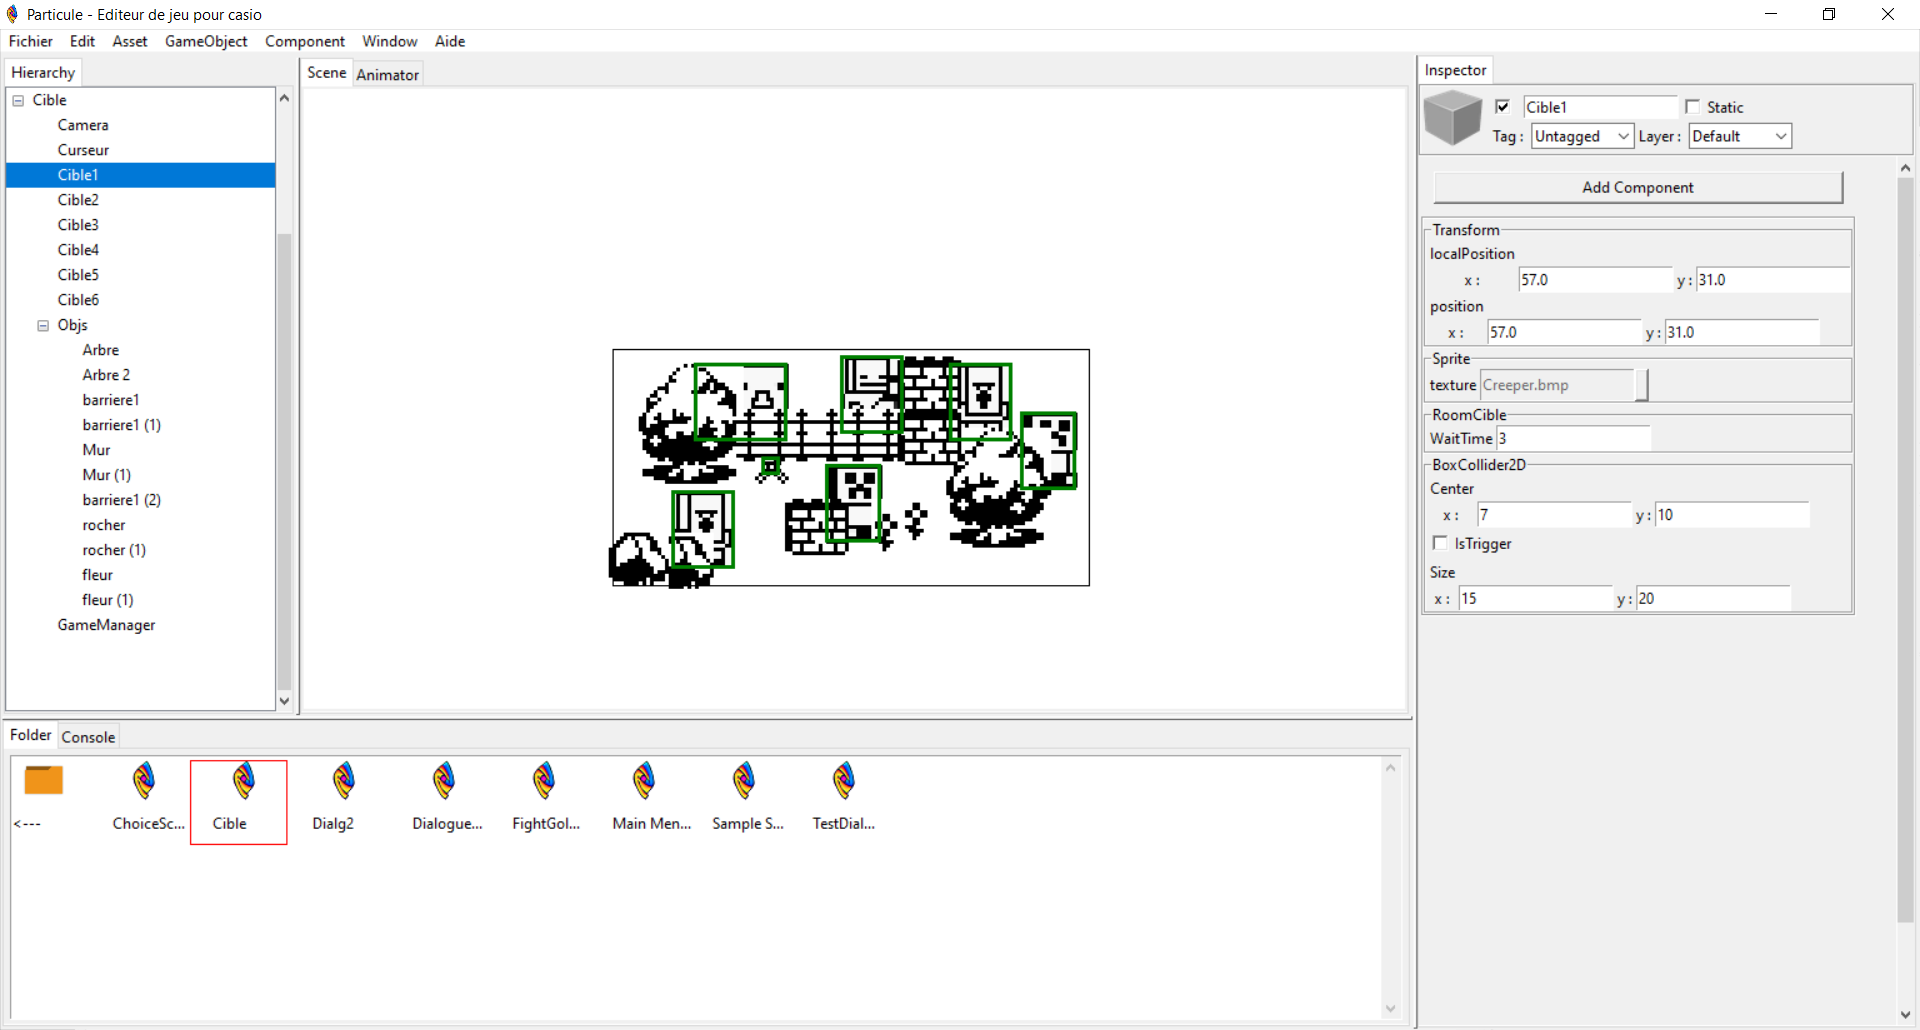Collapse the Objs tree node

pyautogui.click(x=43, y=325)
